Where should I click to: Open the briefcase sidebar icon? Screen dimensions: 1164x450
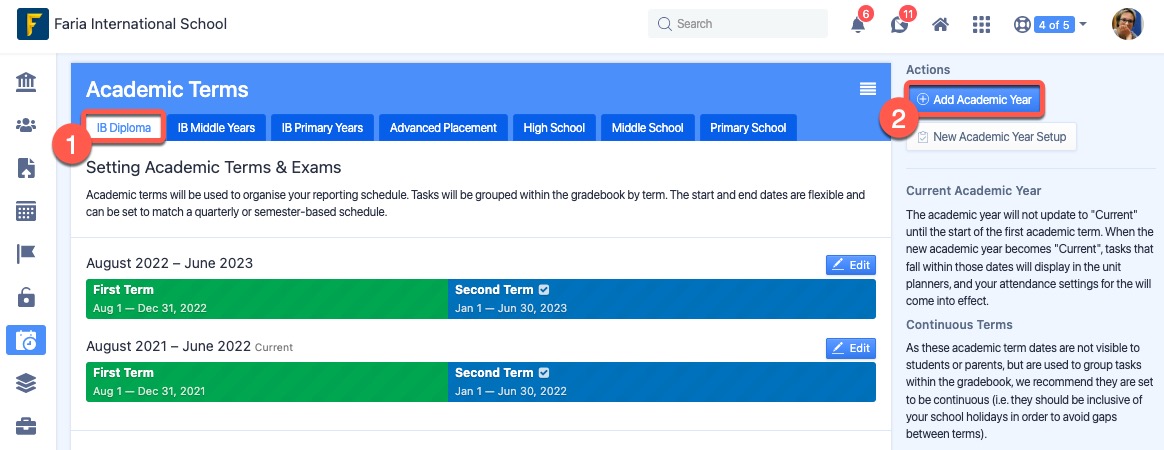click(x=26, y=426)
